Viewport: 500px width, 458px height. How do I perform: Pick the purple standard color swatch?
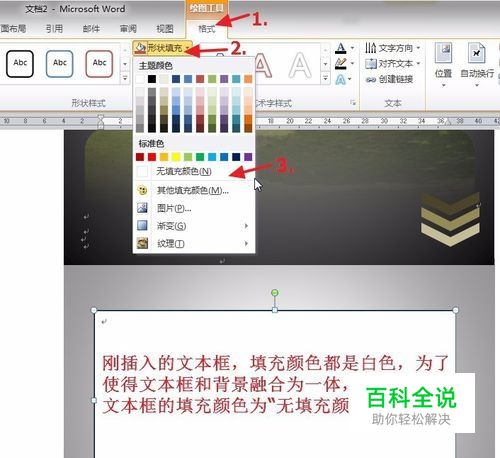(248, 157)
